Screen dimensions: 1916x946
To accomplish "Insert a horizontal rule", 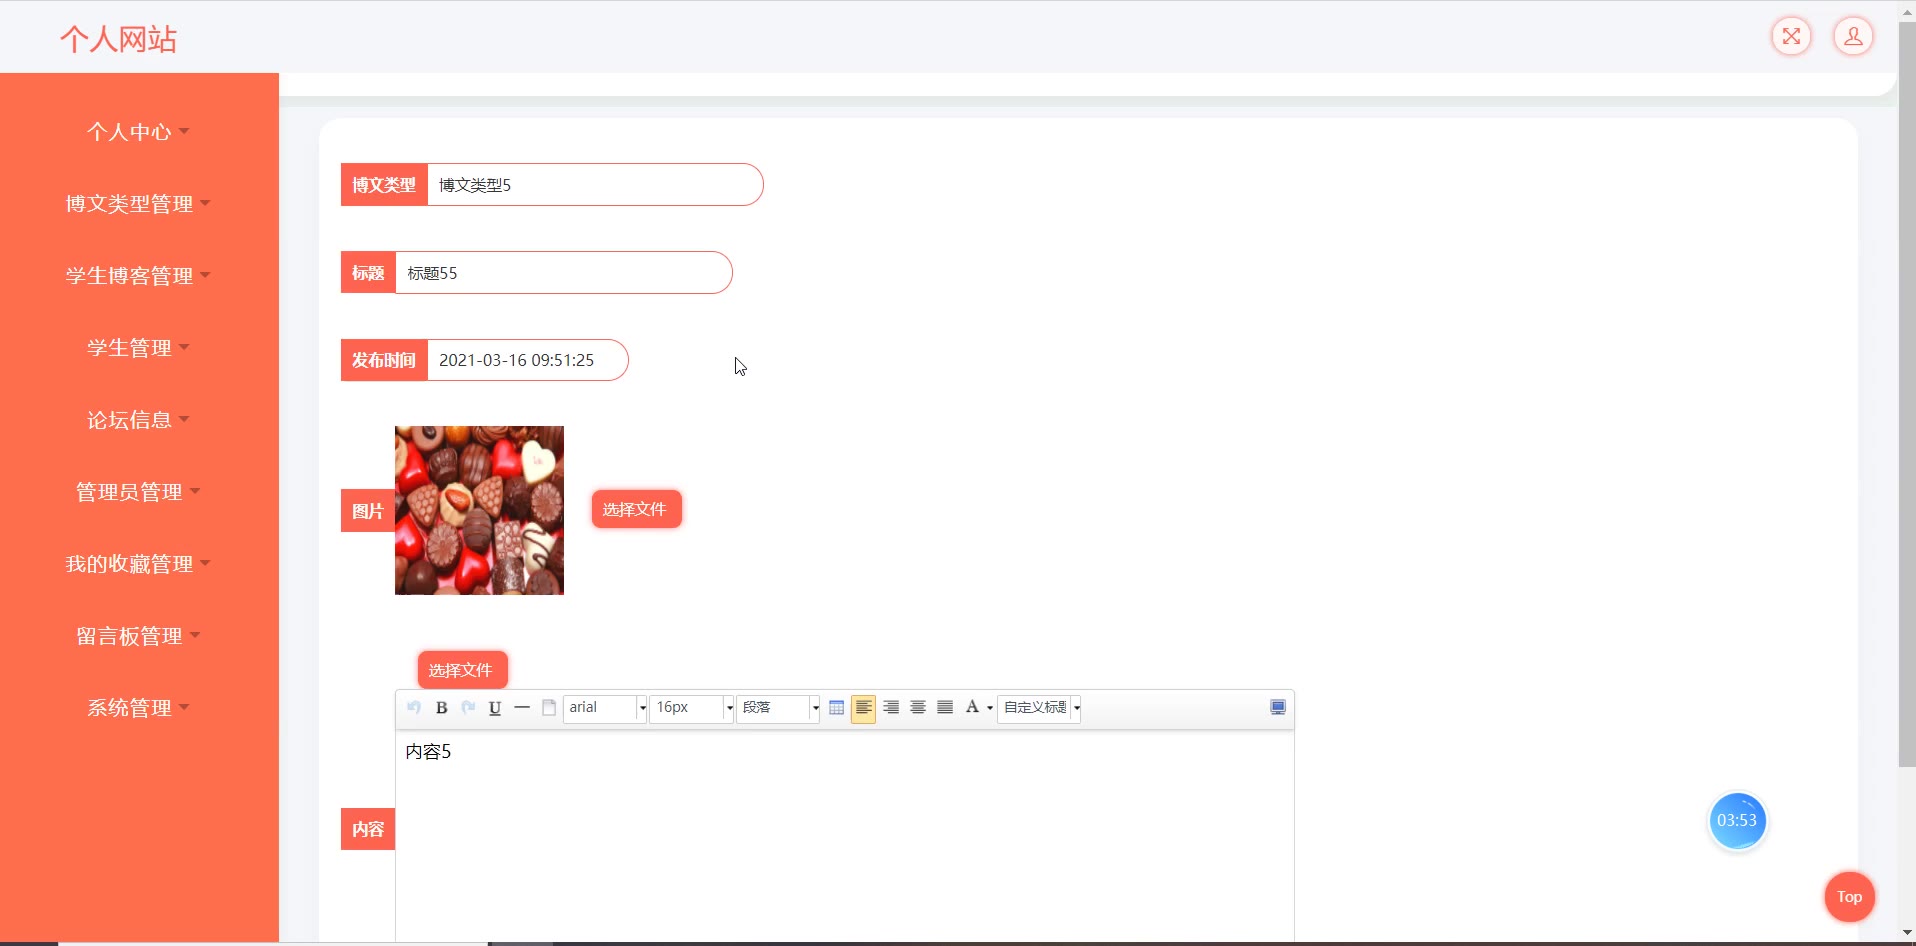I will [522, 708].
